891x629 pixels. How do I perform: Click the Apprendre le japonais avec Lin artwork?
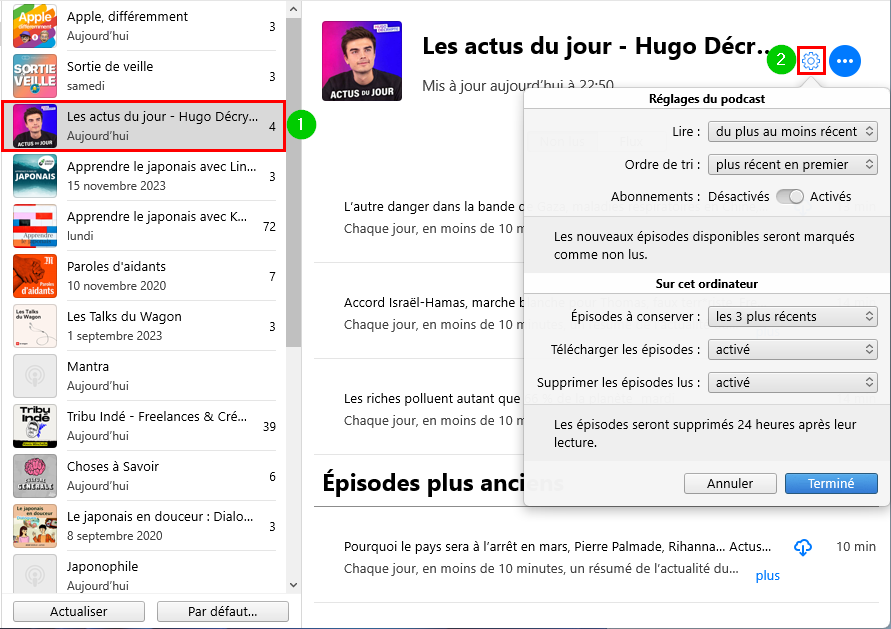35,176
